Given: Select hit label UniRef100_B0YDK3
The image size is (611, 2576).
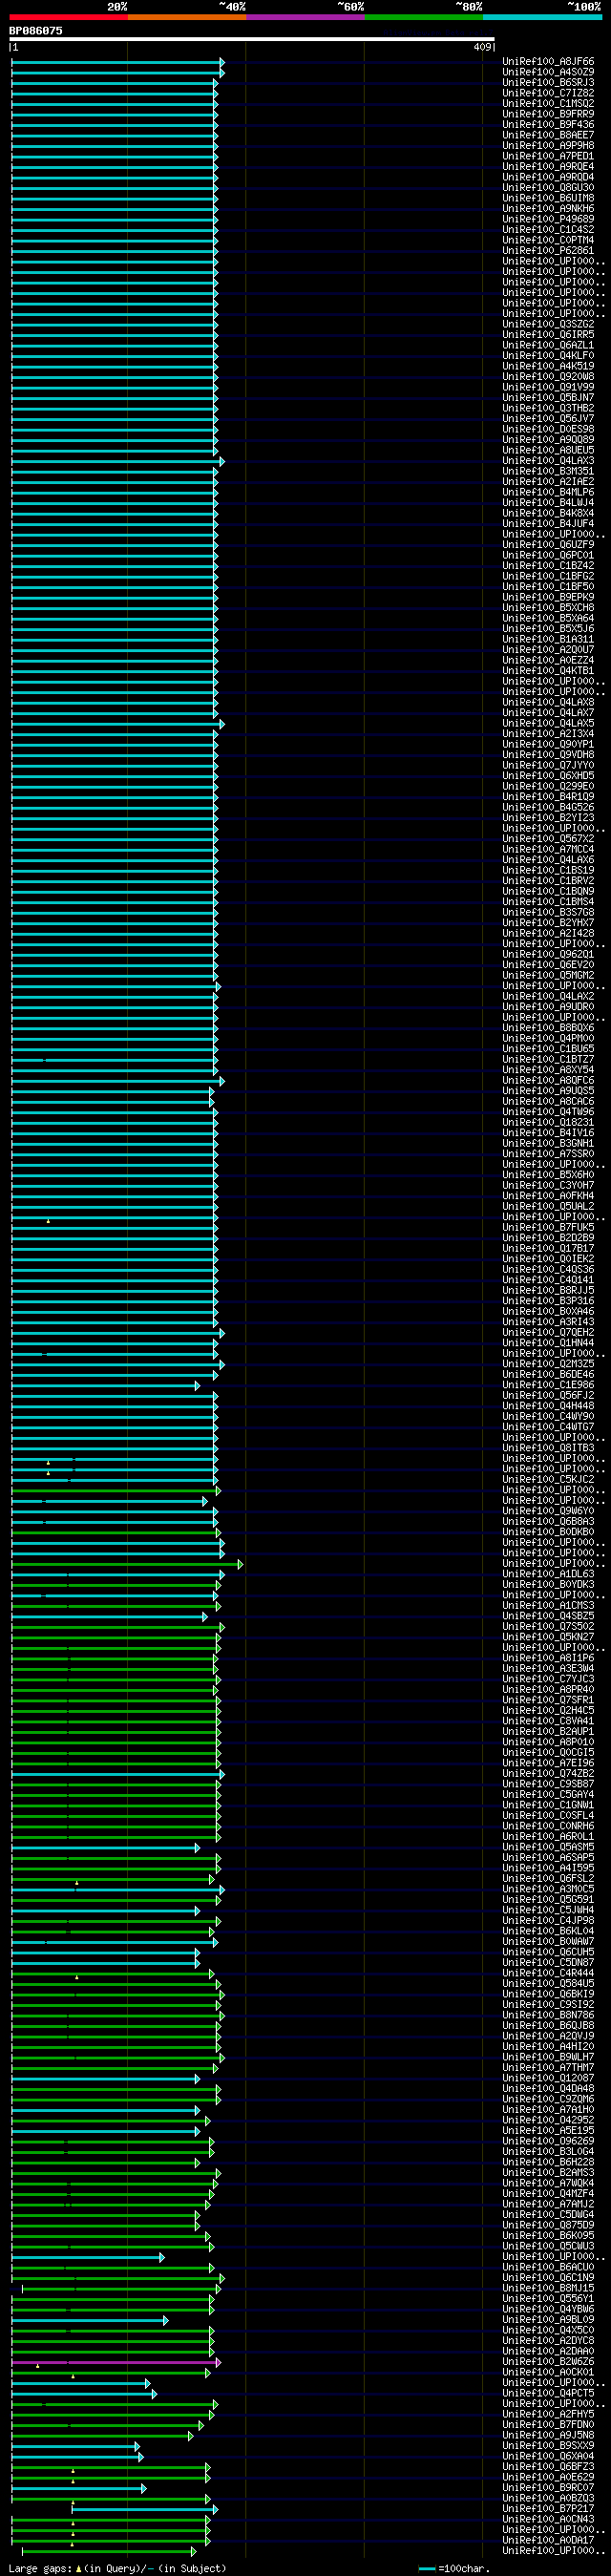Looking at the screenshot, I should pos(548,1584).
